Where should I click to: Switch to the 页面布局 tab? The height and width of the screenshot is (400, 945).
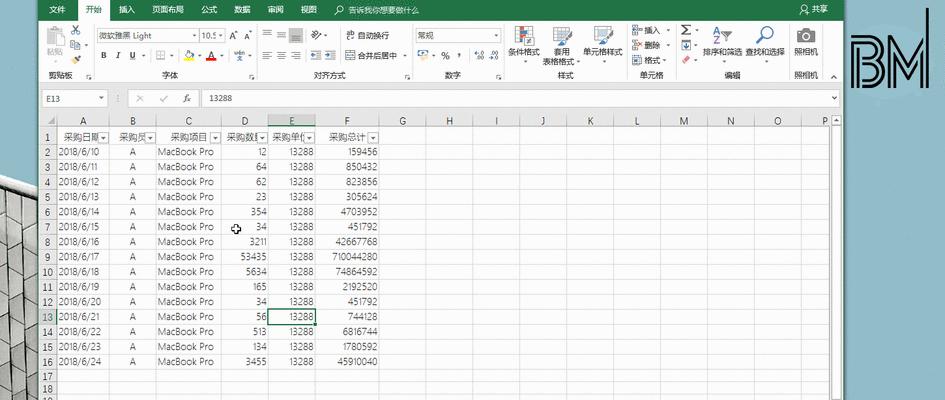pyautogui.click(x=168, y=10)
